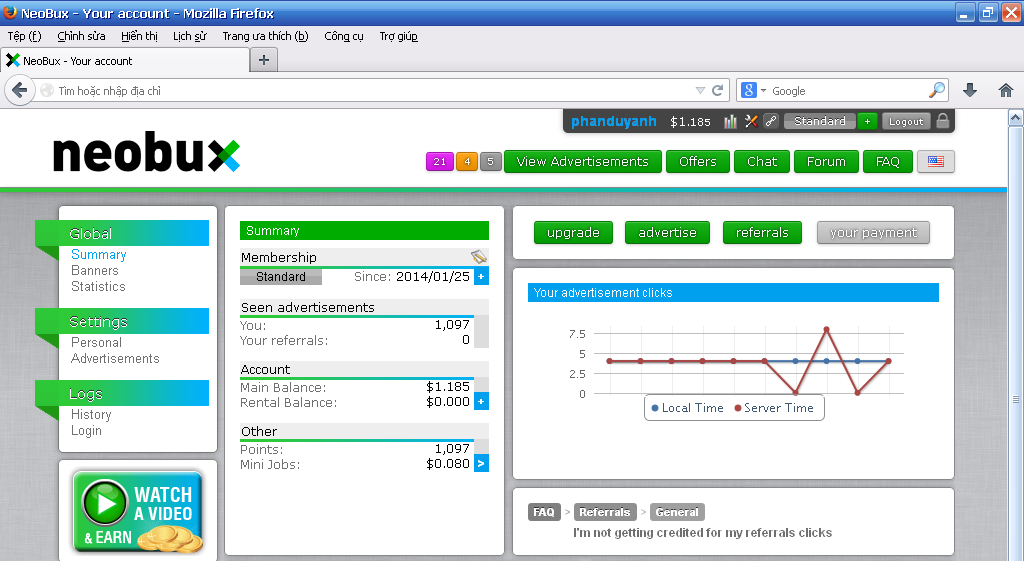Open the Chỉnh sửa menu
Screen dimensions: 1024x561
81,36
